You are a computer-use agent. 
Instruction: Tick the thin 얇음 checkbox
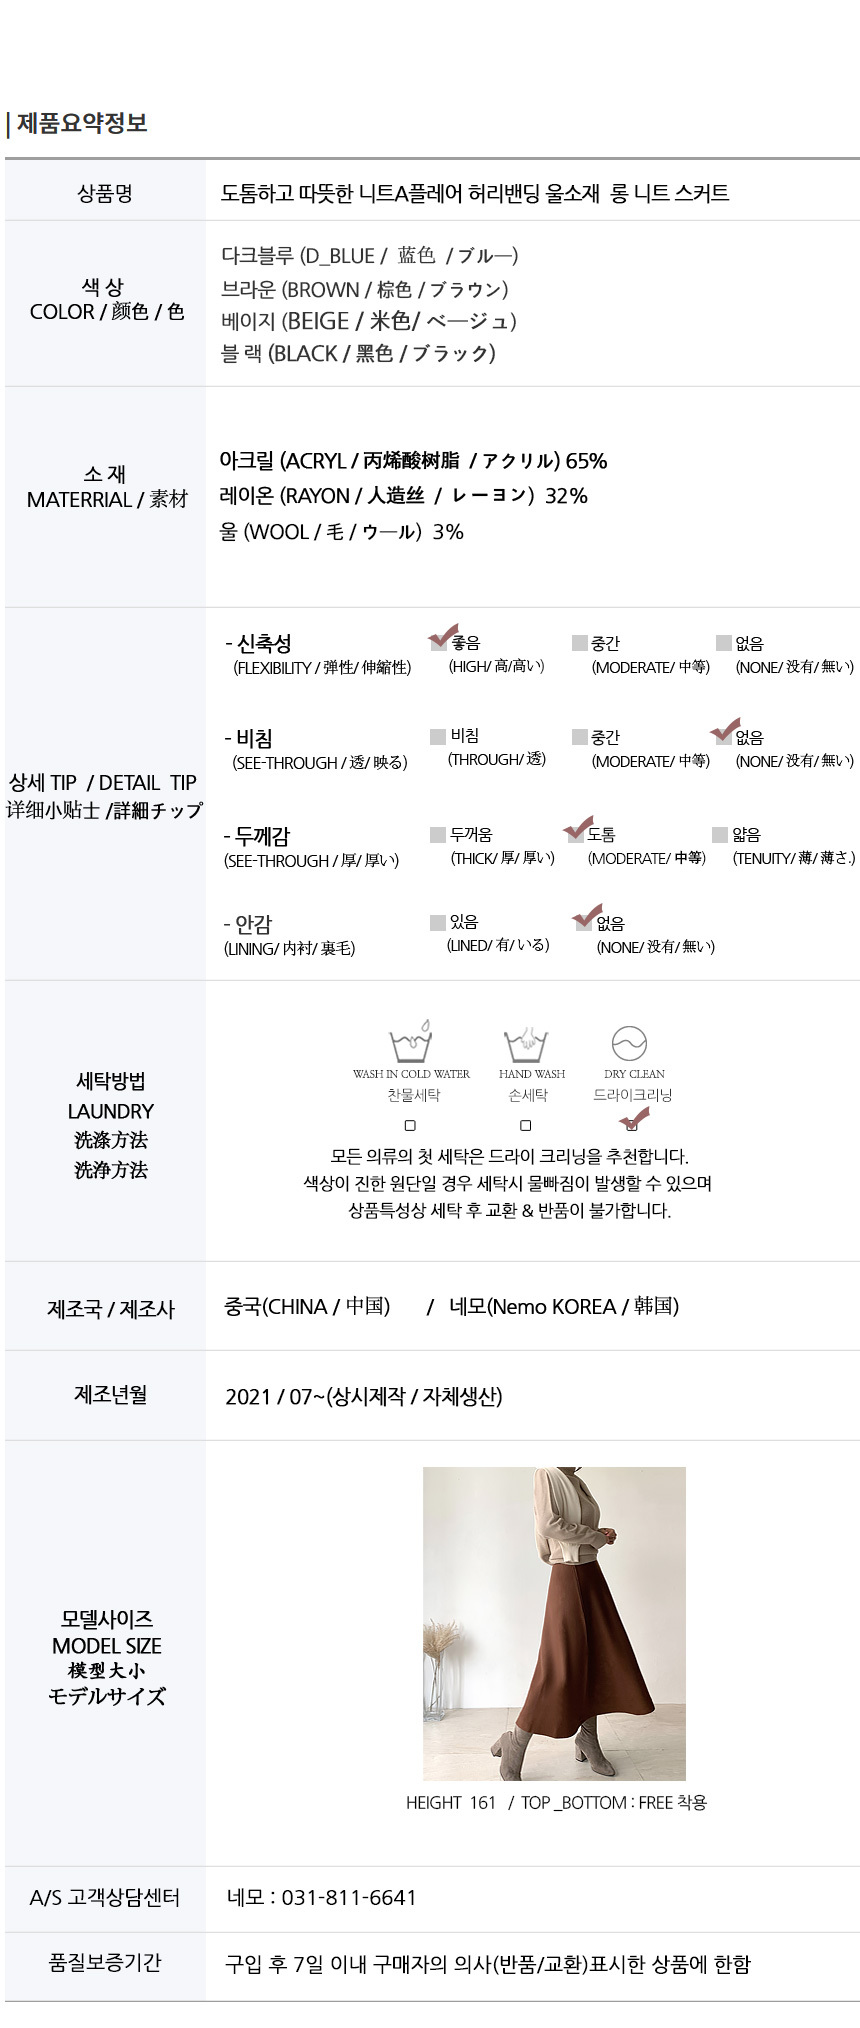(x=720, y=835)
